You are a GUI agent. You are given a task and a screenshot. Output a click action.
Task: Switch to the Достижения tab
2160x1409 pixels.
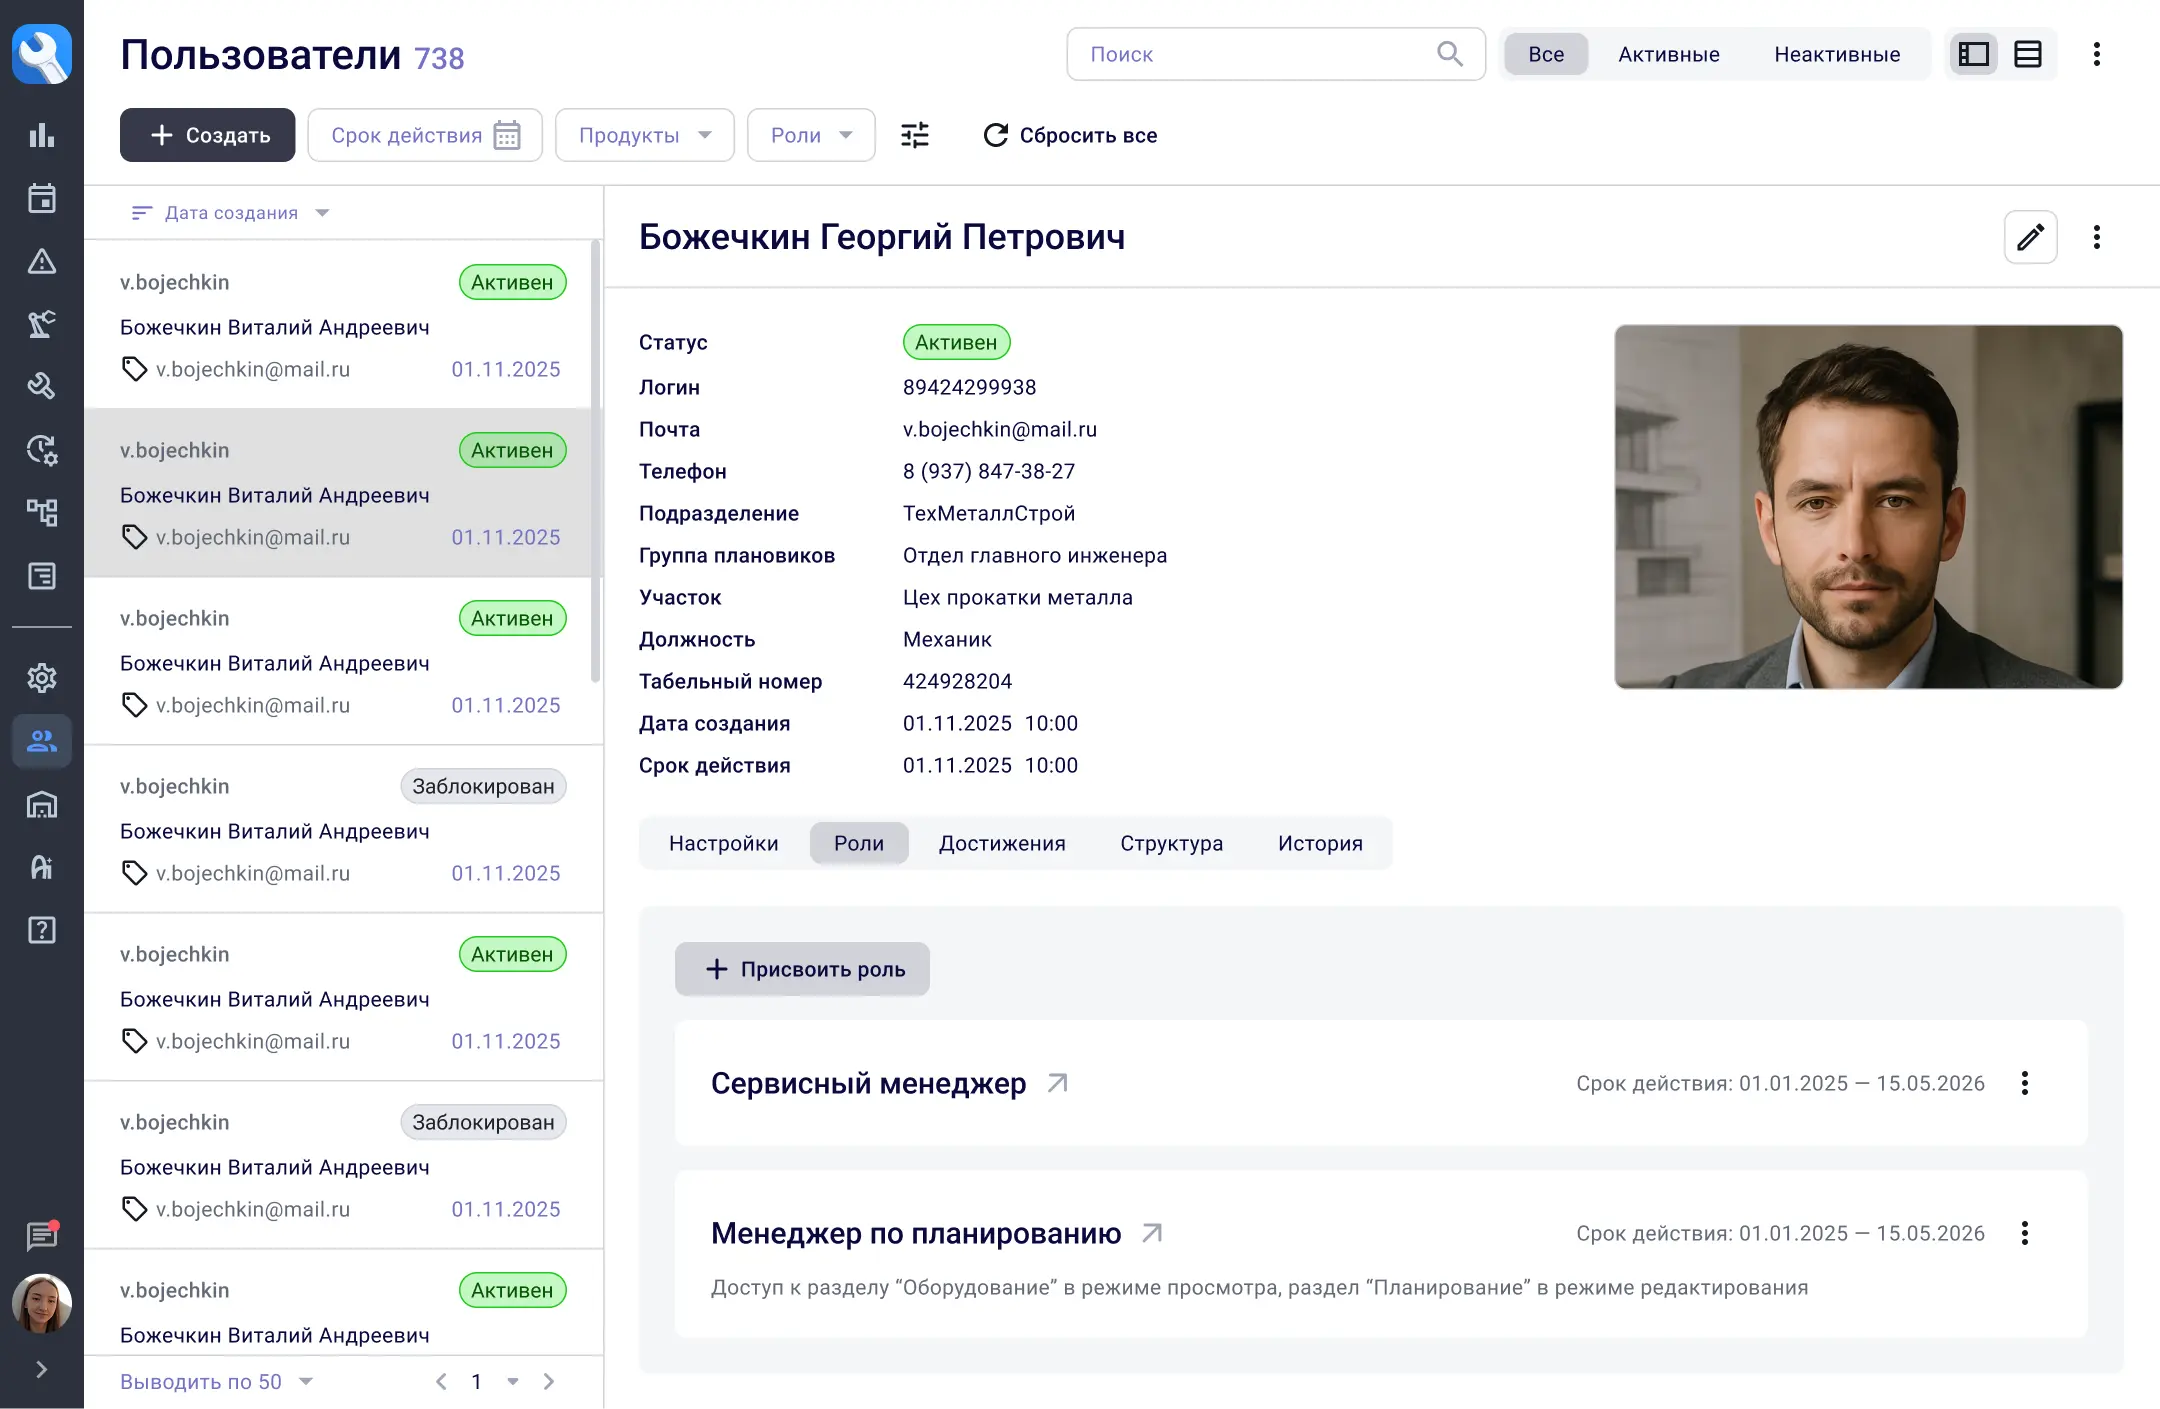[x=1001, y=843]
